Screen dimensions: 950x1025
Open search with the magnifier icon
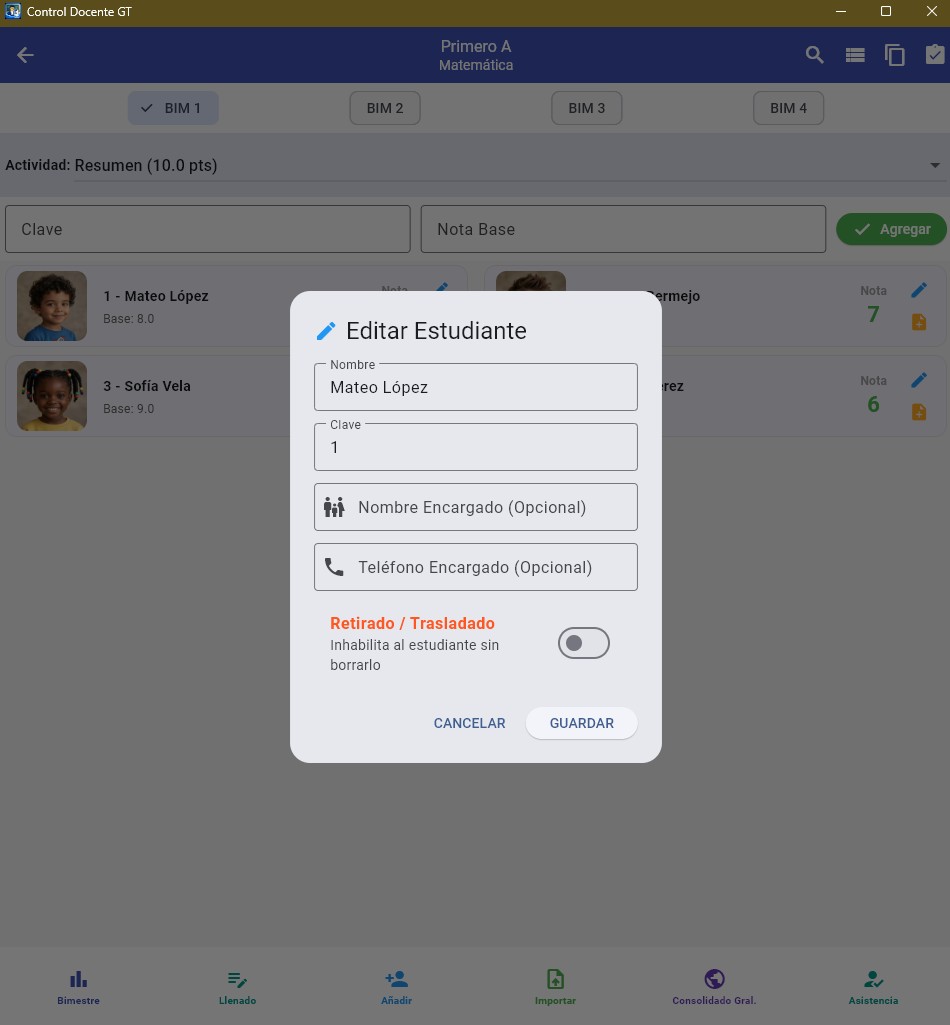[x=814, y=55]
